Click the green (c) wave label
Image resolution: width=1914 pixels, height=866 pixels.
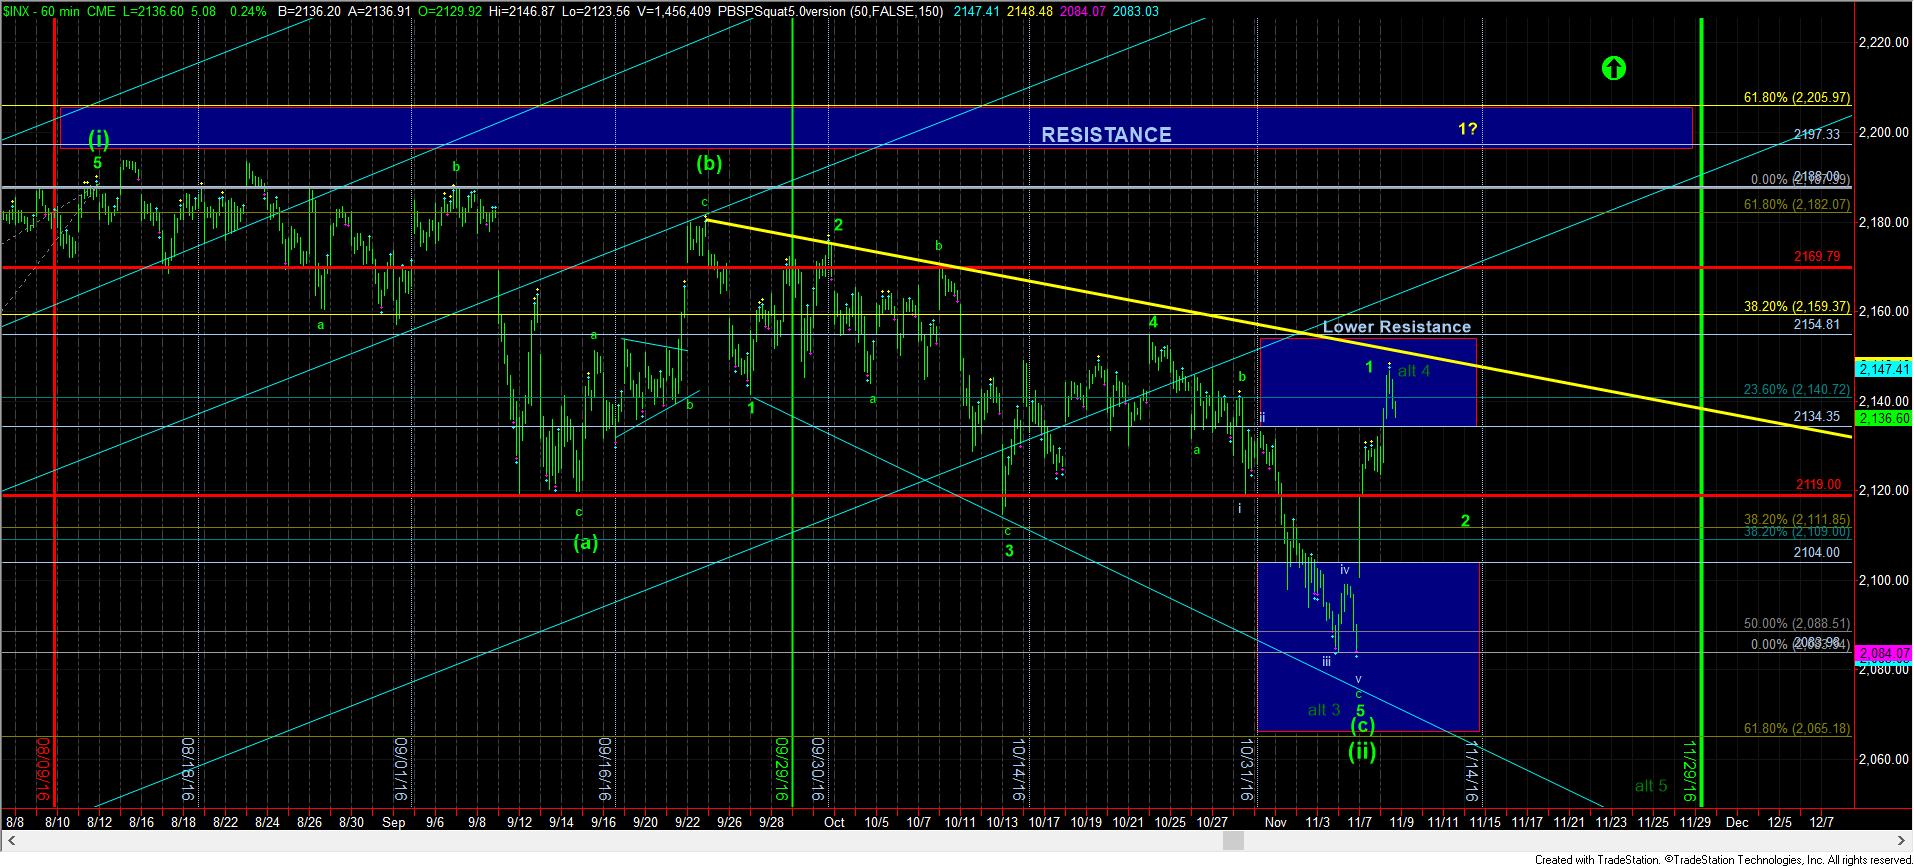[x=1362, y=726]
